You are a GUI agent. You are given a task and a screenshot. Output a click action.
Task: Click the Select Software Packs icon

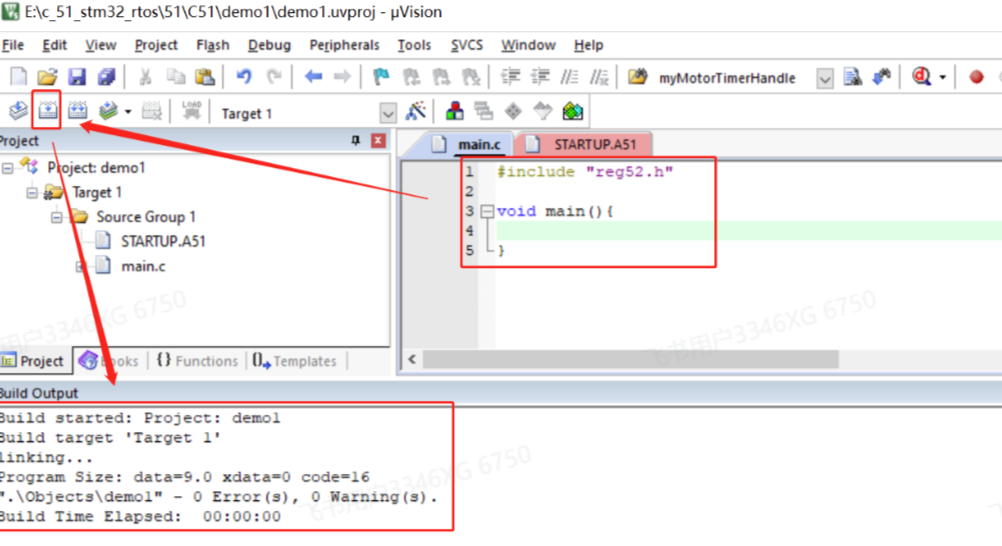click(543, 111)
